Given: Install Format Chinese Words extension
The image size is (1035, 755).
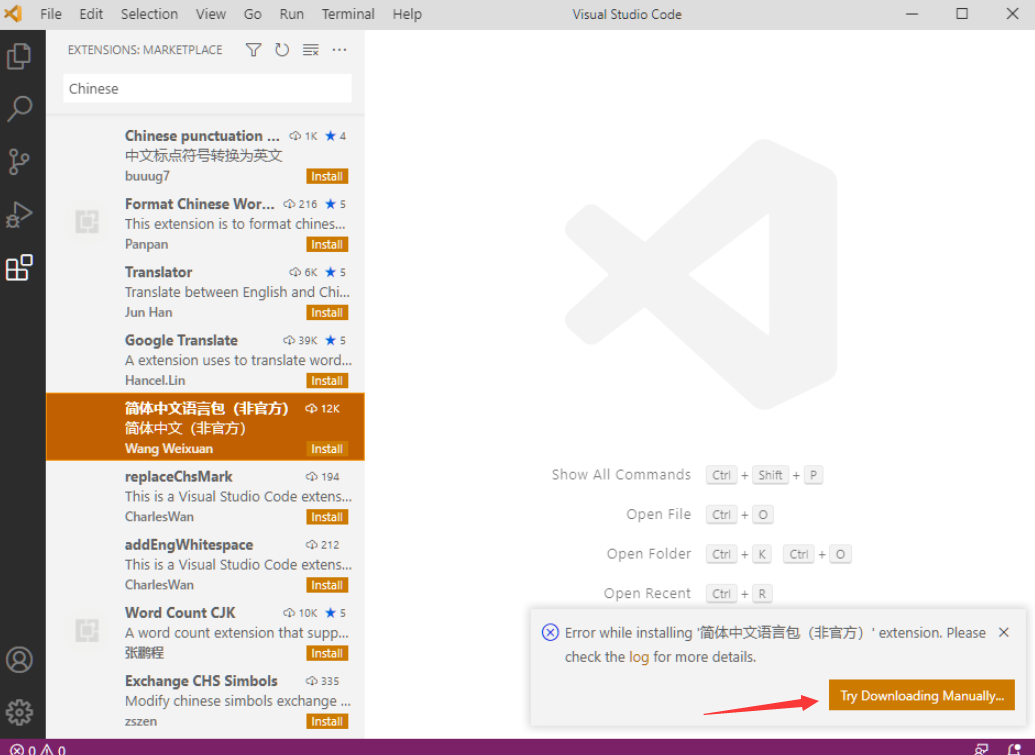Looking at the screenshot, I should coord(327,244).
